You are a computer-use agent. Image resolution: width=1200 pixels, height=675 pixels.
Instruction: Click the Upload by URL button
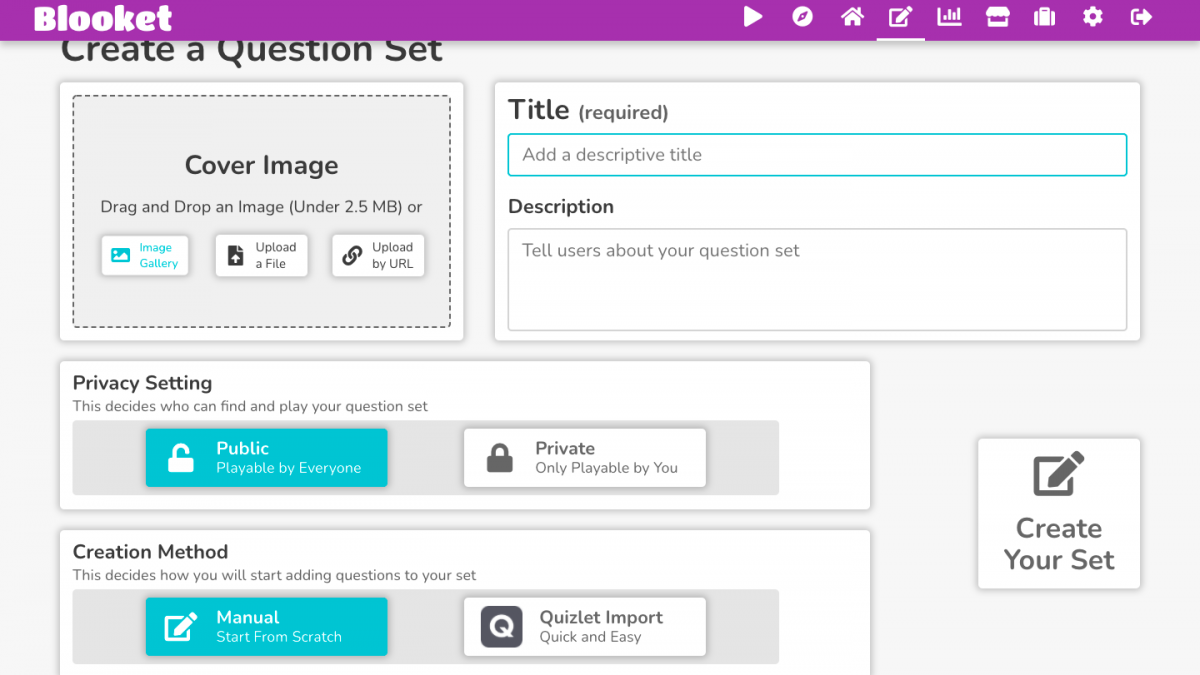[x=378, y=255]
